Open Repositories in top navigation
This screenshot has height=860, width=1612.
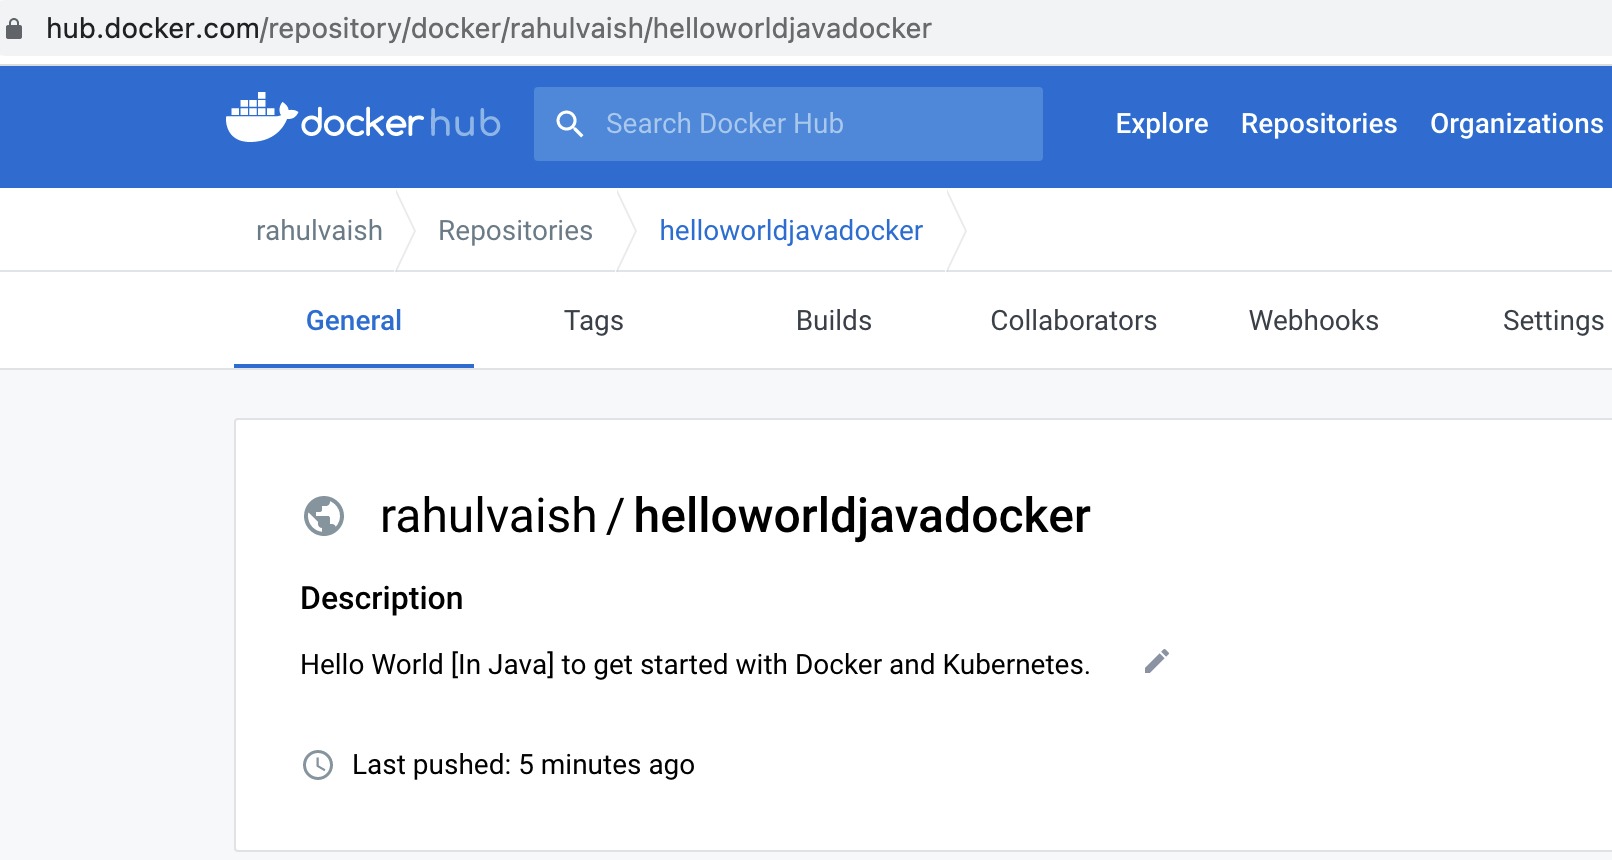tap(1319, 124)
